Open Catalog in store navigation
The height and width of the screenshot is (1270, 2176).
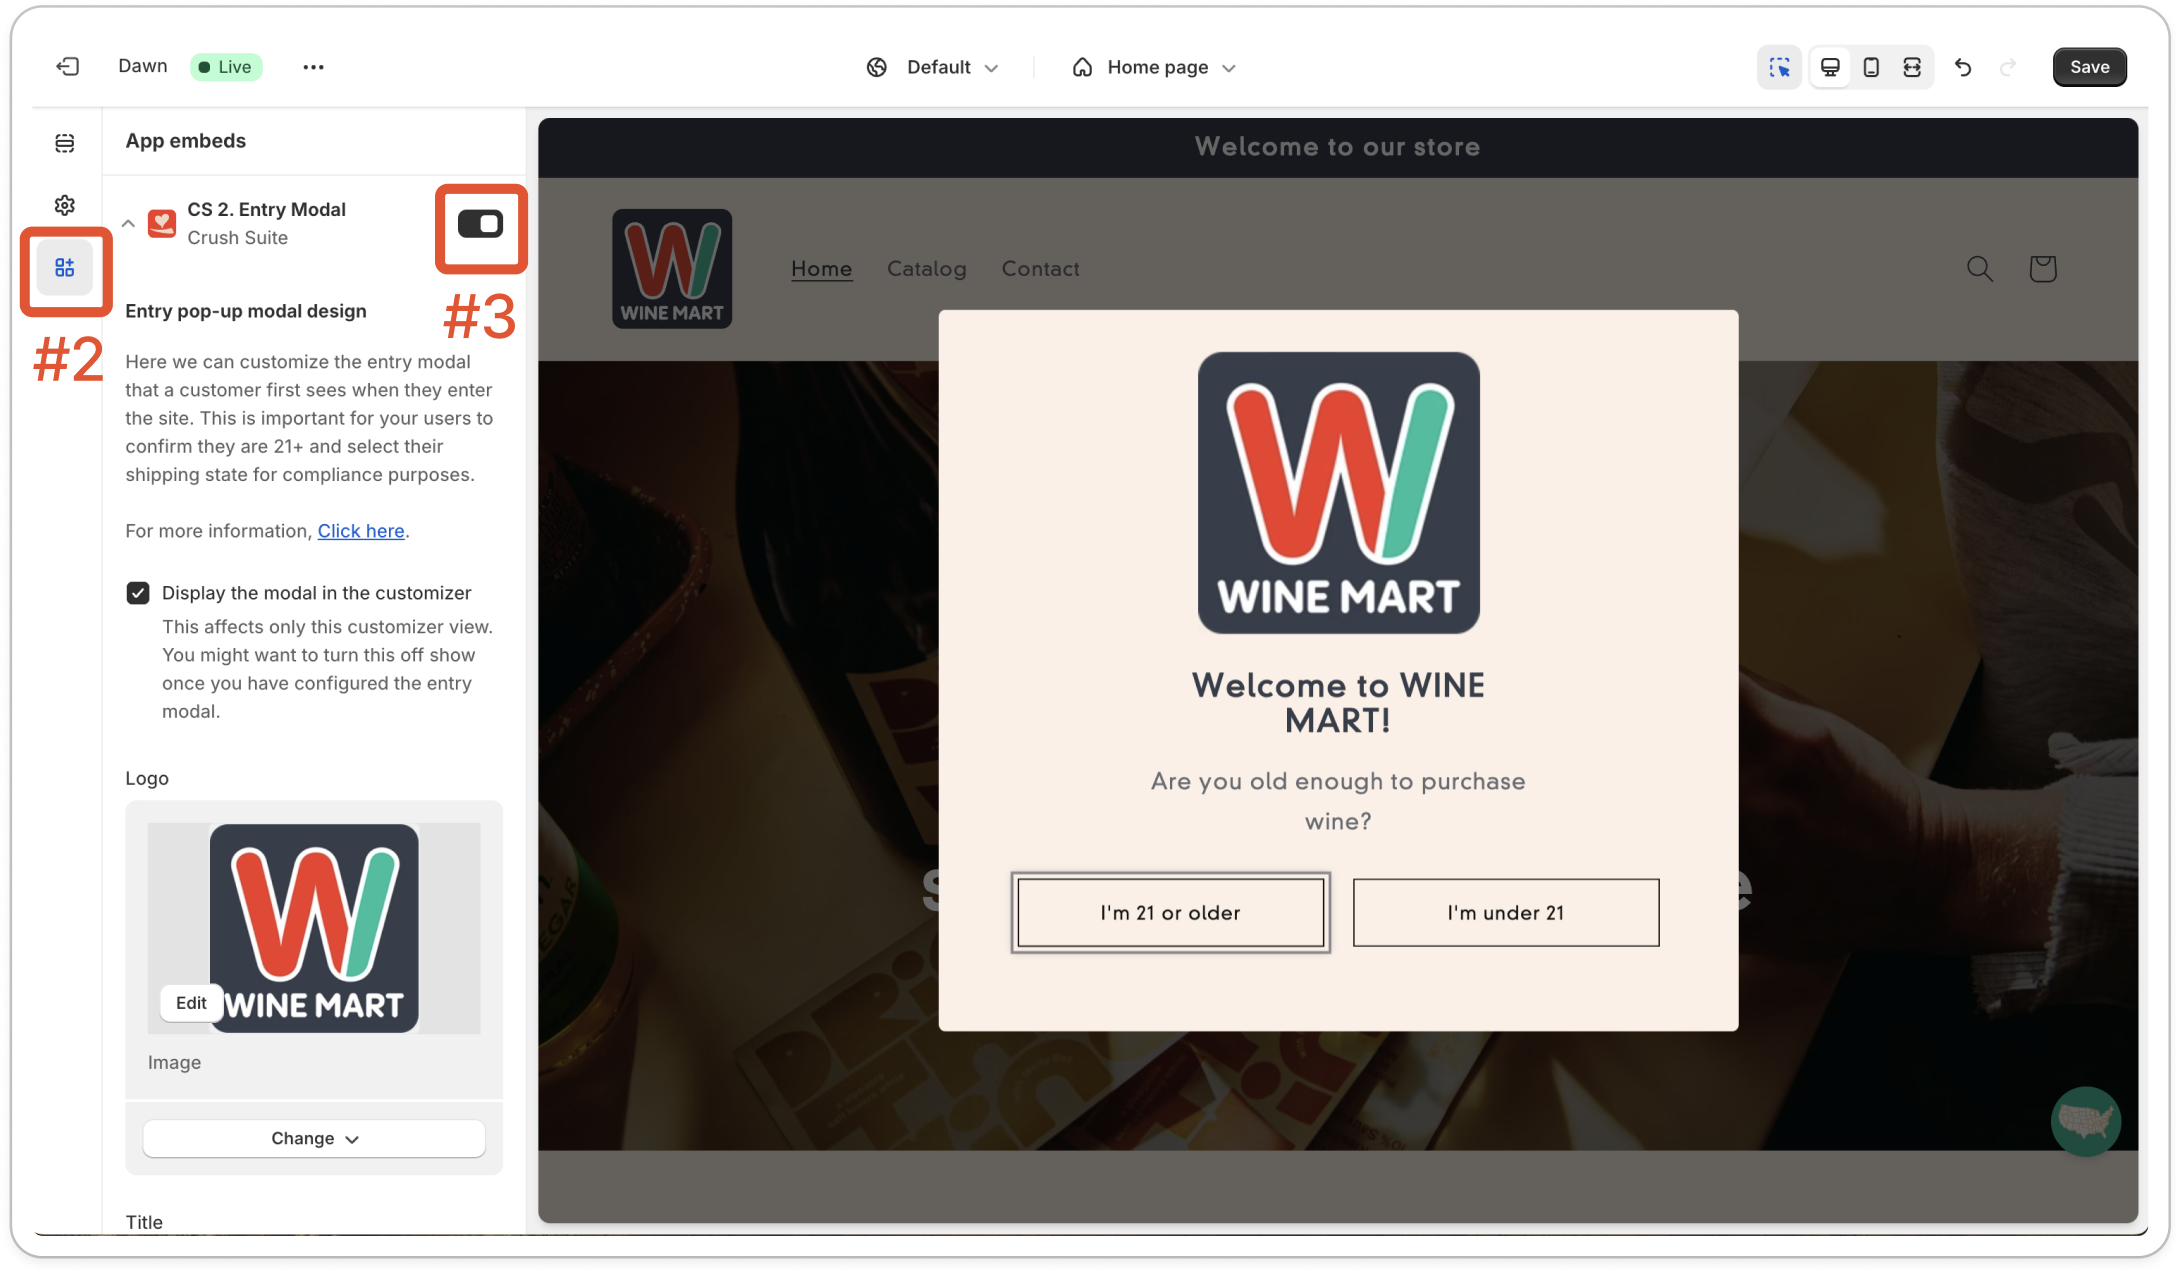coord(926,269)
